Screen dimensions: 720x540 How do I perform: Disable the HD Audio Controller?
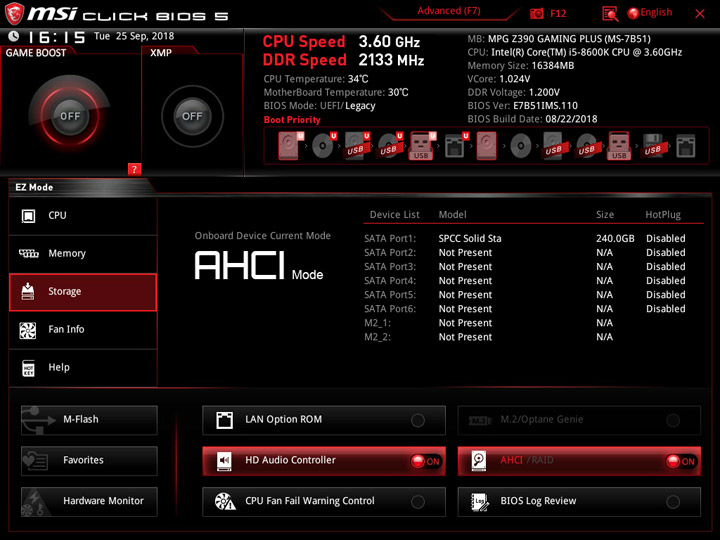point(324,461)
